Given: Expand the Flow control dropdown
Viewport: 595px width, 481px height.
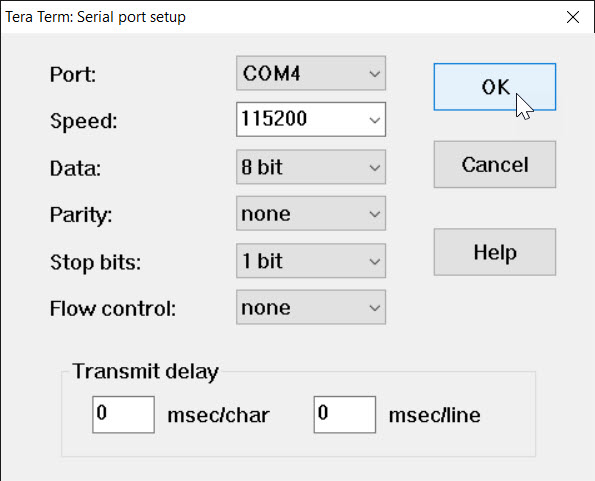Looking at the screenshot, I should tap(311, 307).
